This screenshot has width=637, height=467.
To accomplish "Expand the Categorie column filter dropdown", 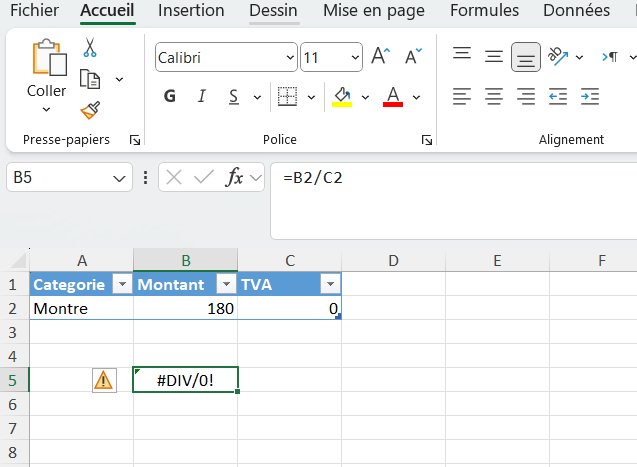I will click(x=121, y=285).
